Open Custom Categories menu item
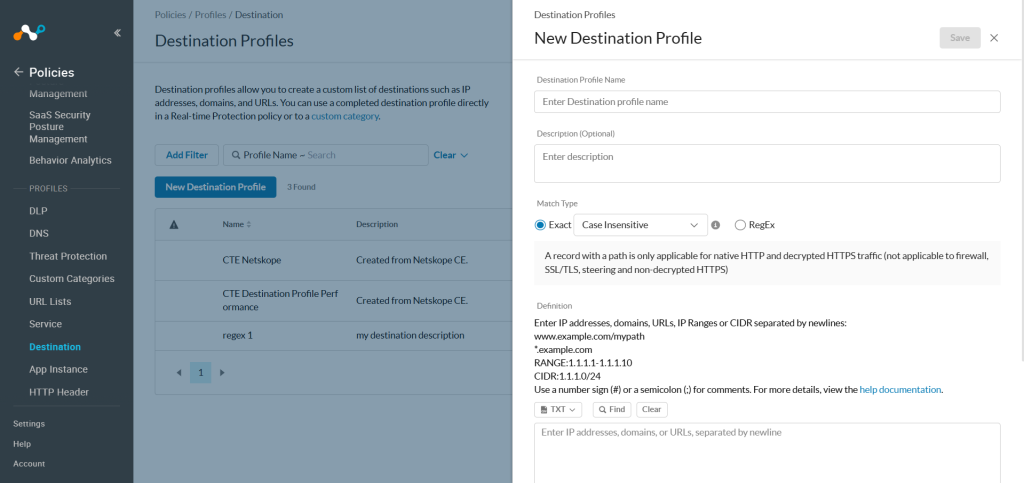 point(72,279)
